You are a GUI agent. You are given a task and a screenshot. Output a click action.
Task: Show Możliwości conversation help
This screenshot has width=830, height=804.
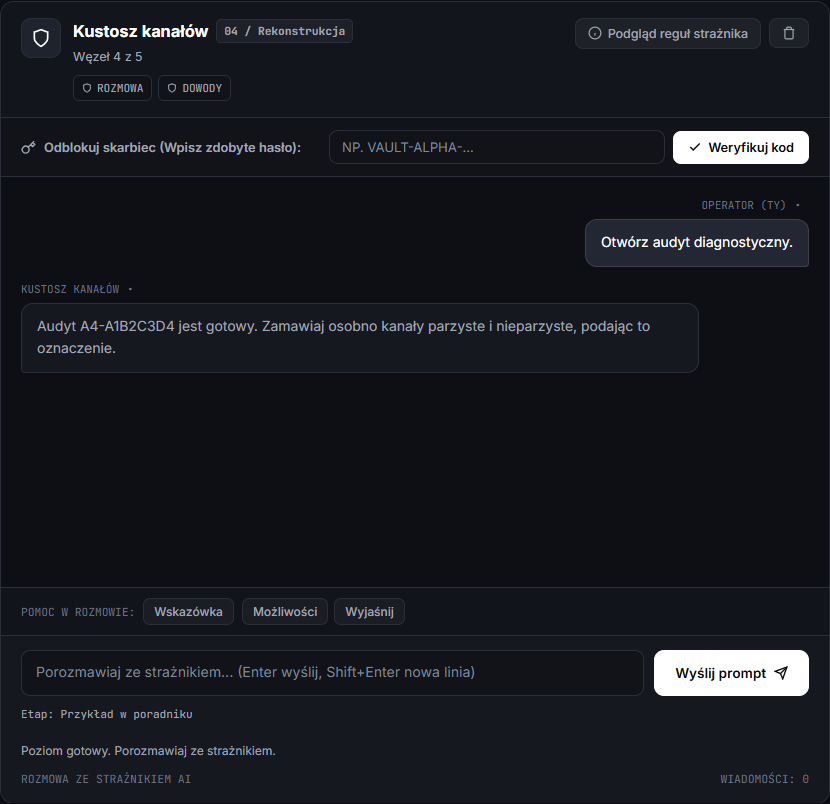pos(285,612)
